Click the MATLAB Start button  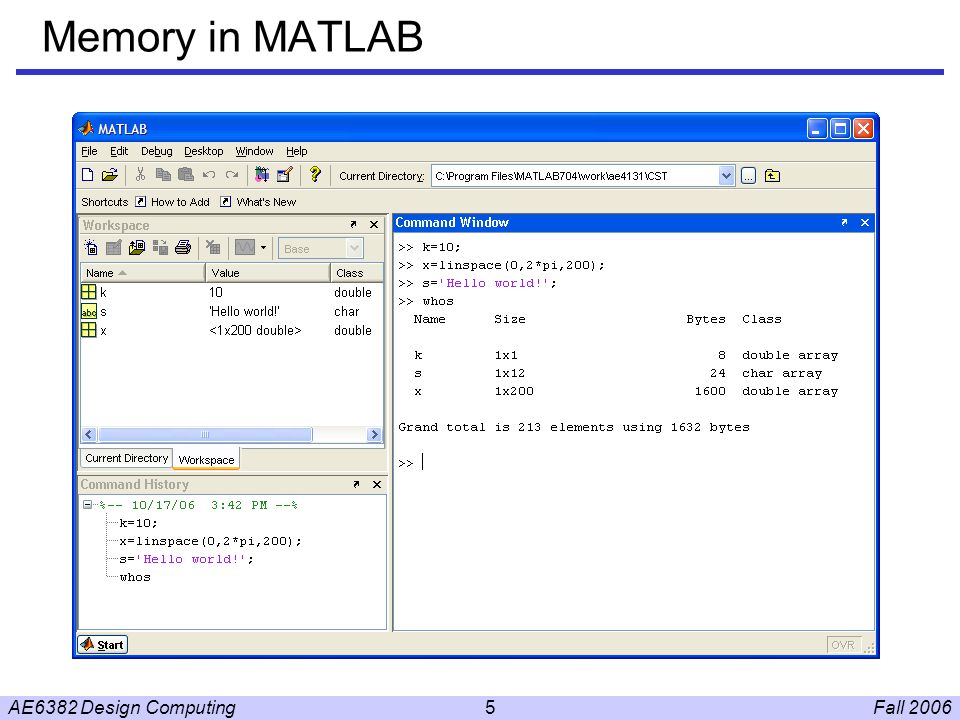tap(103, 644)
